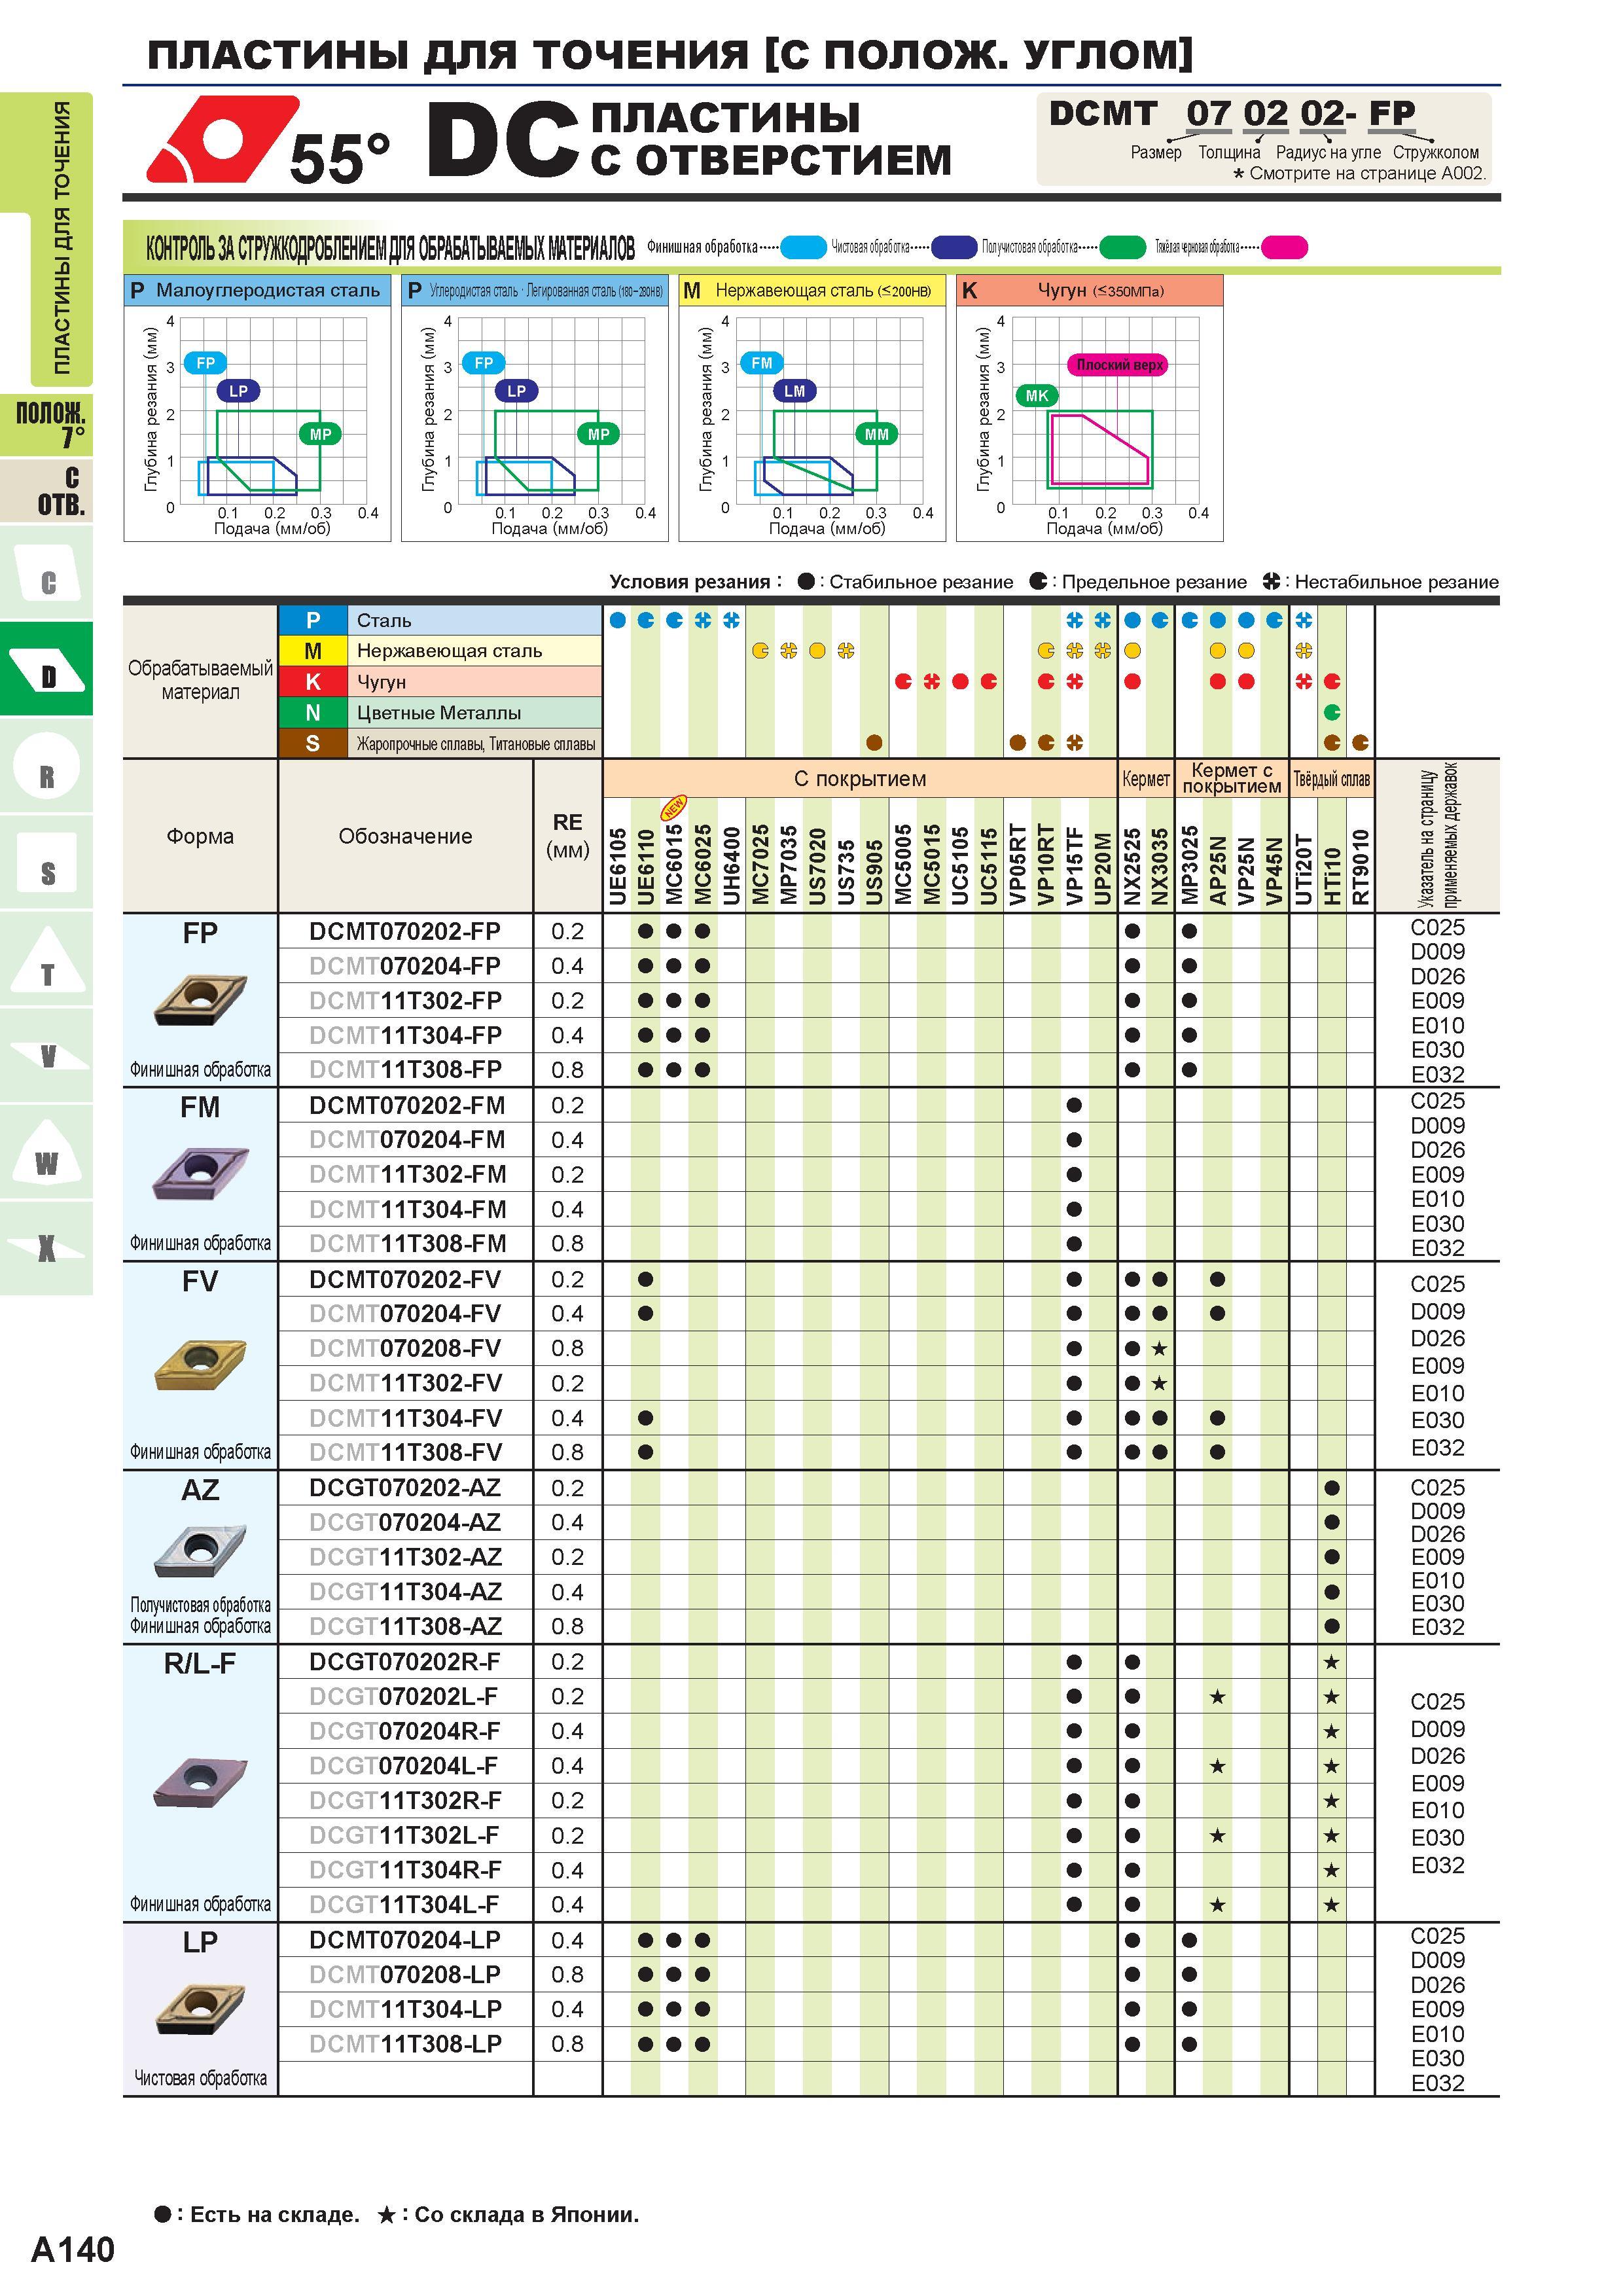The height and width of the screenshot is (2296, 1623).
Task: Click the FP label in low carbon steel chart
Action: (x=205, y=363)
